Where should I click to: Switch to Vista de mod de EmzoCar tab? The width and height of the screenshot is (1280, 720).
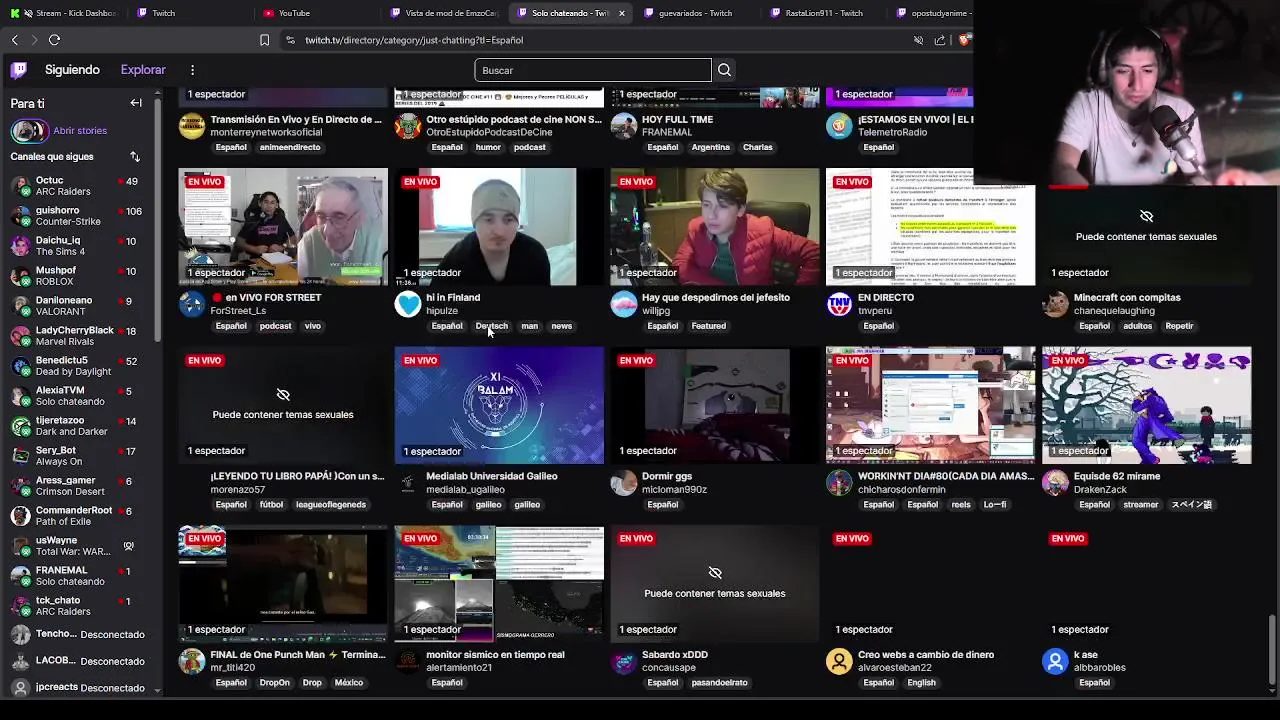click(x=444, y=13)
